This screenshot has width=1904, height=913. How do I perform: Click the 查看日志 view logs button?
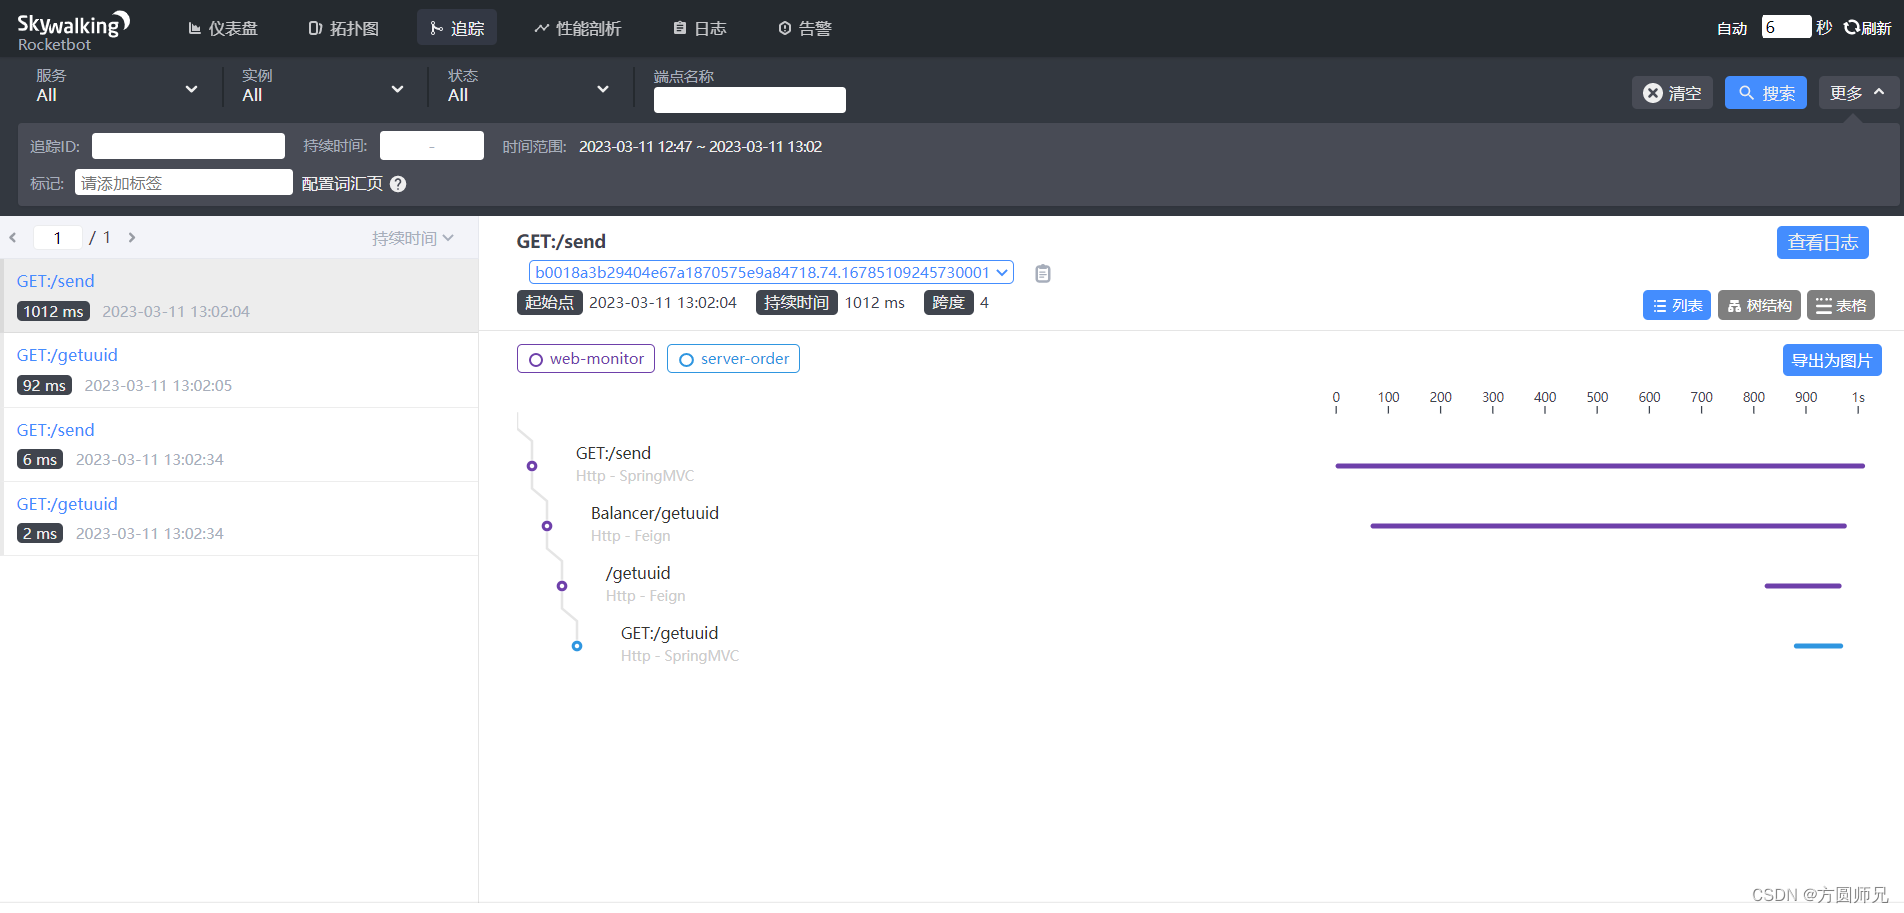[x=1822, y=242]
